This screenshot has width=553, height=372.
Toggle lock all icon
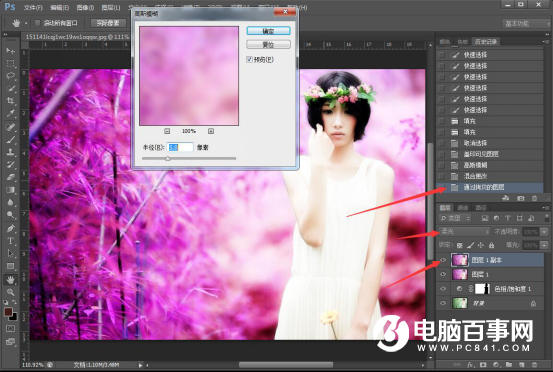(491, 245)
